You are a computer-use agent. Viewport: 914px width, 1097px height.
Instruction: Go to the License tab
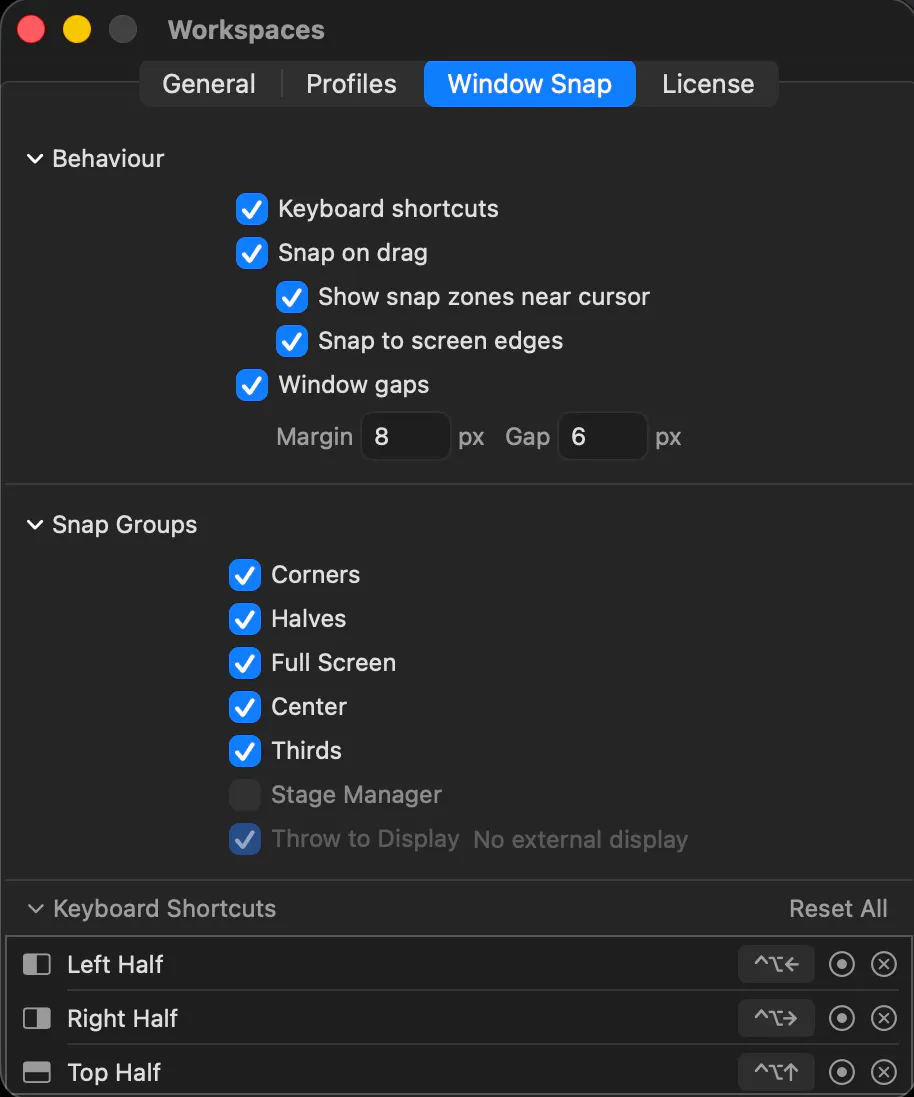pos(708,84)
